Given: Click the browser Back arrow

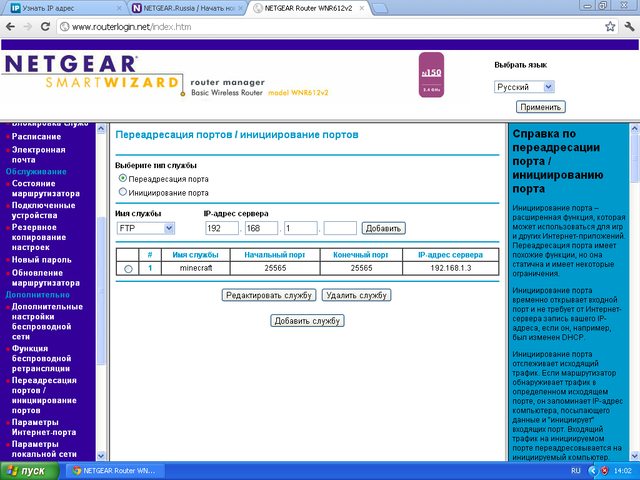Looking at the screenshot, I should [x=11, y=27].
